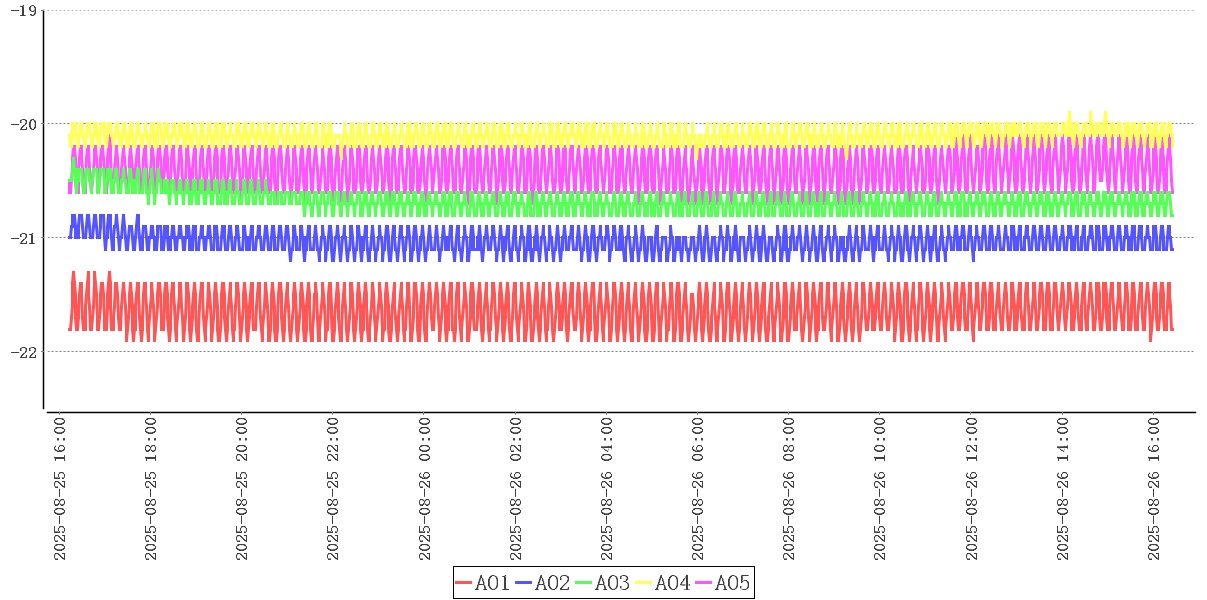
Task: Click the magenta A05 legend color marker
Action: pos(704,583)
